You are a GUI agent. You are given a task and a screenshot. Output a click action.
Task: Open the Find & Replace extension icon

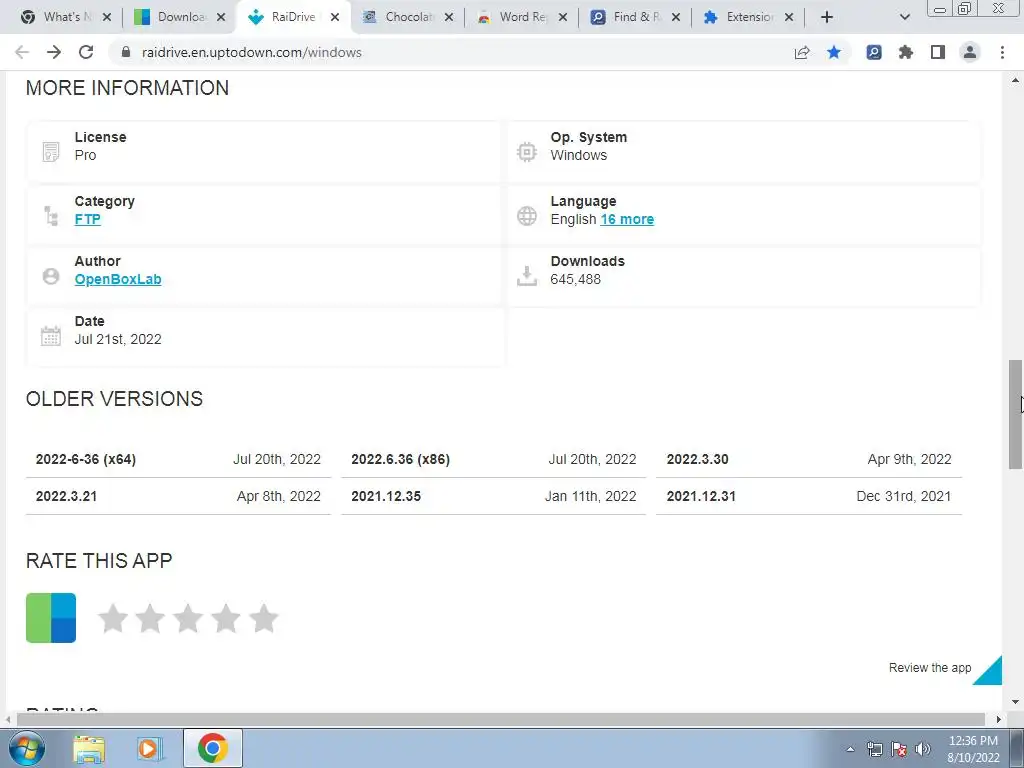[x=874, y=52]
